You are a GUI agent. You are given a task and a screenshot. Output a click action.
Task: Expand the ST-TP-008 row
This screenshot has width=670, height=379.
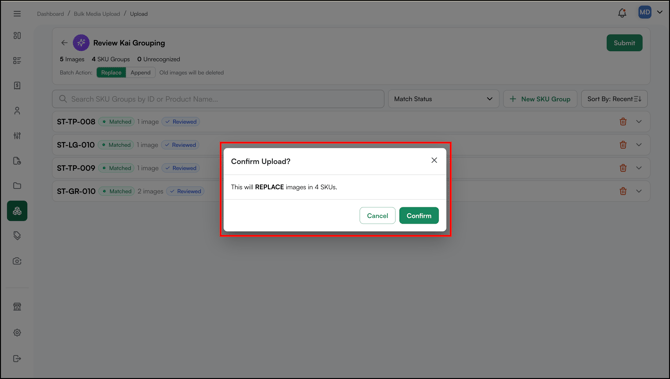(639, 122)
